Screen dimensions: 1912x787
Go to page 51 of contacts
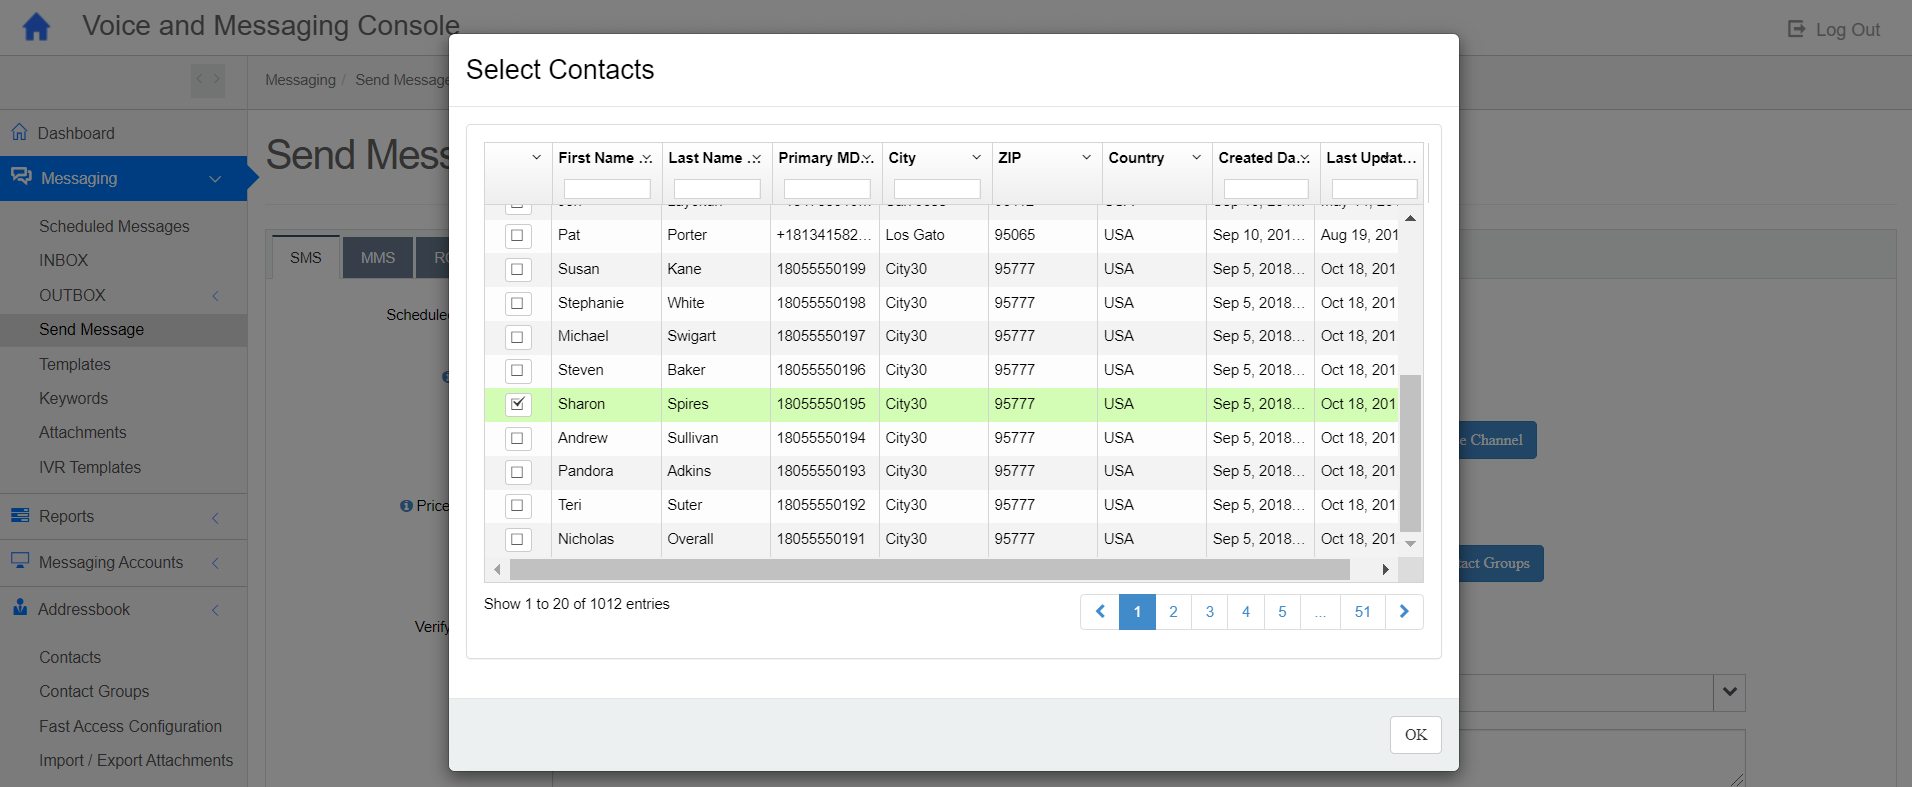pos(1362,612)
